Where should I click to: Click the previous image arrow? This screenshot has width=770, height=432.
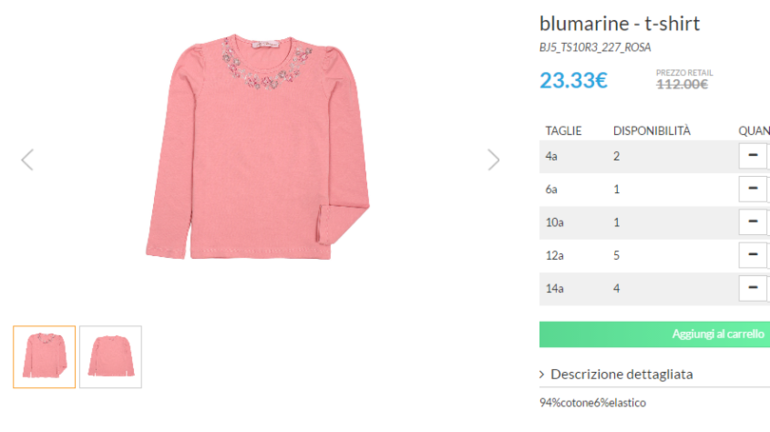tap(27, 159)
